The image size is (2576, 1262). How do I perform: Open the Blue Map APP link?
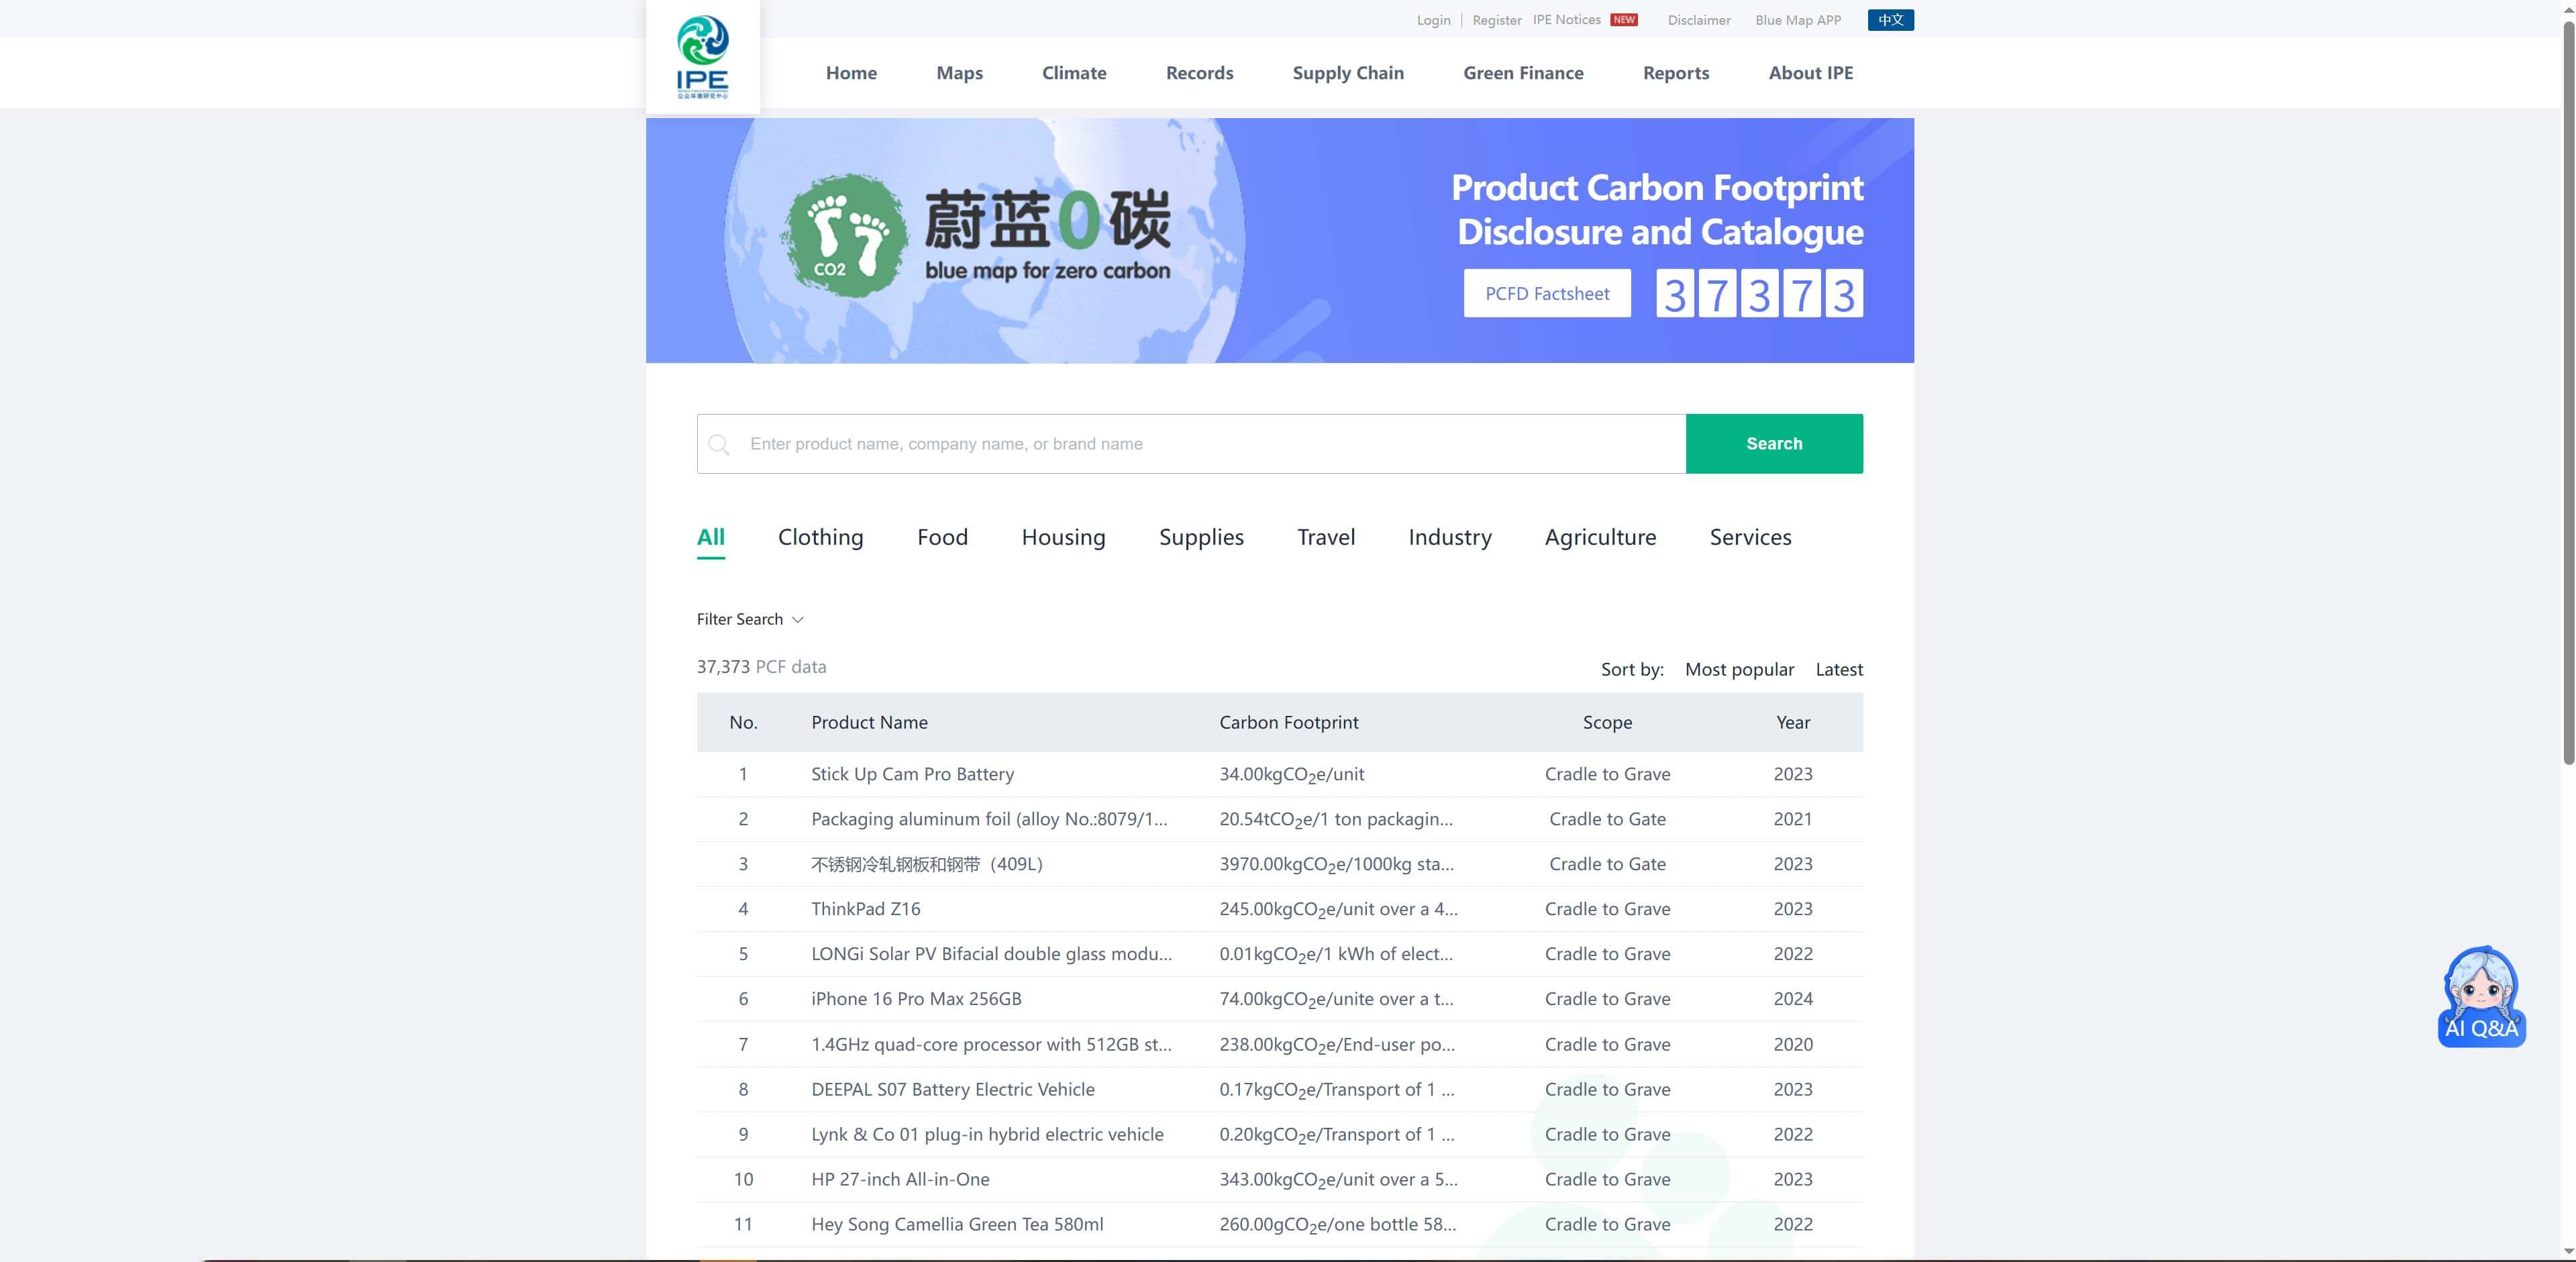[1798, 20]
